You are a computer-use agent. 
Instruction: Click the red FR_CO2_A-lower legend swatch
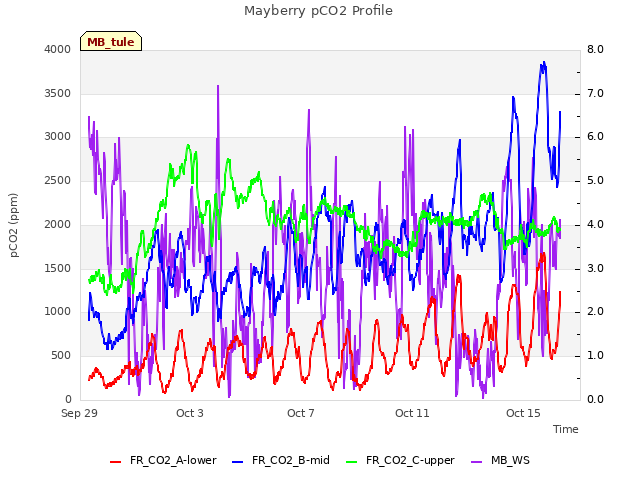pos(116,462)
